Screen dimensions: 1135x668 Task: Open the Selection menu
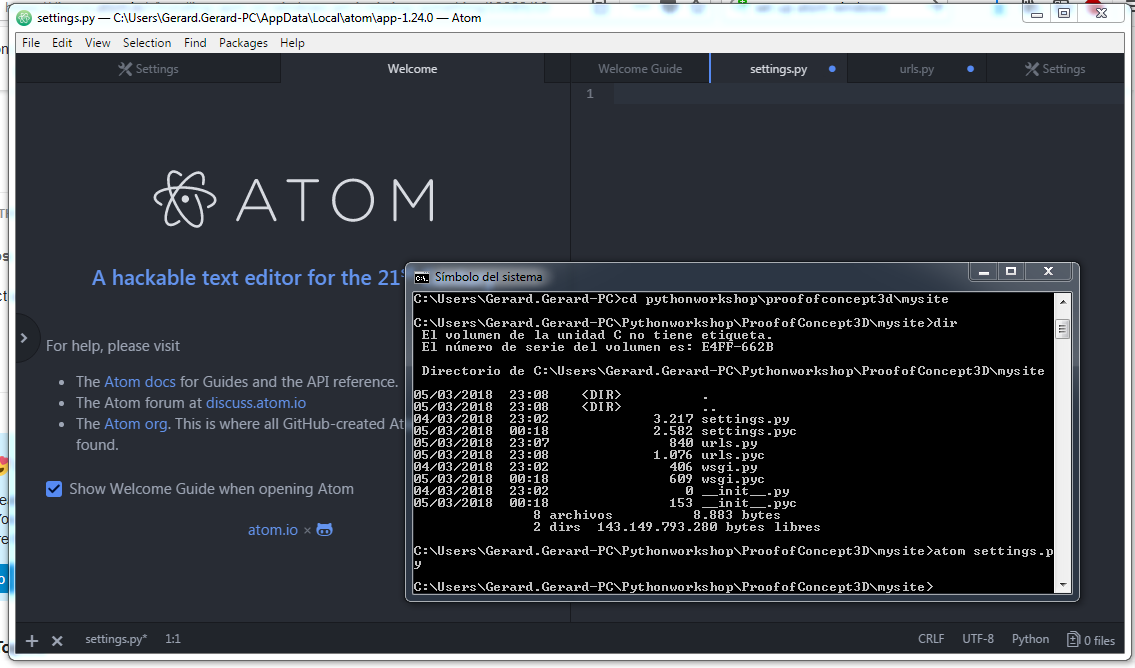pyautogui.click(x=147, y=43)
